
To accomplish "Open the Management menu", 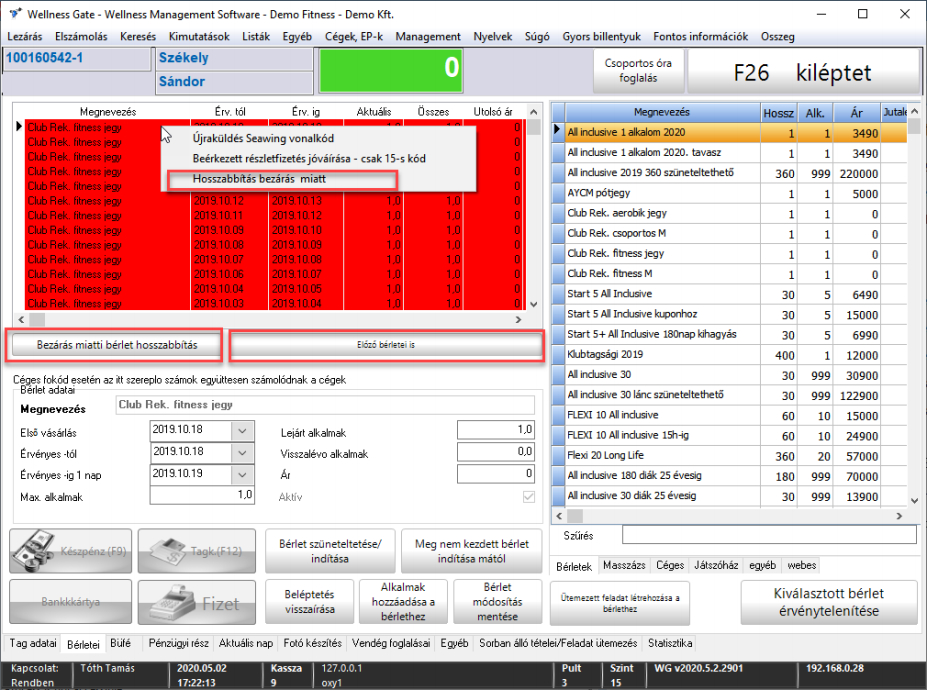I will pyautogui.click(x=428, y=37).
